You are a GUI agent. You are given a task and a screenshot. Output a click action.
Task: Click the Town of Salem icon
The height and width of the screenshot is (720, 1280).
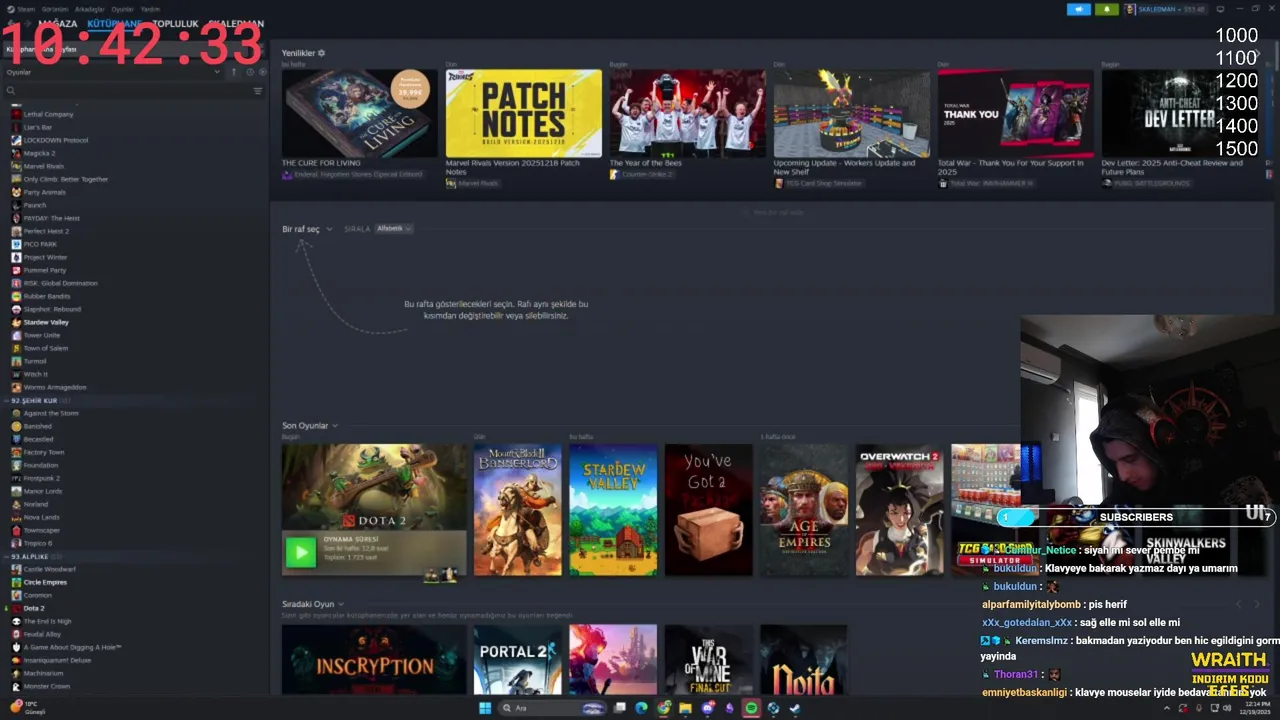(16, 348)
